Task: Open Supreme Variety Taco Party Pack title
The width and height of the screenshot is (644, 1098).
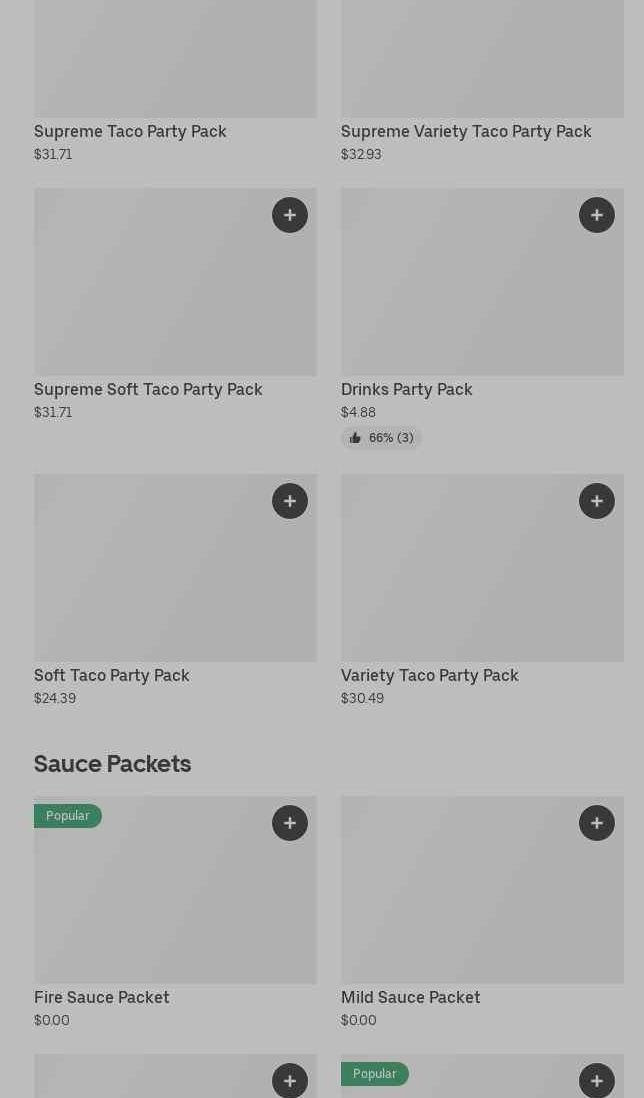Action: (466, 131)
